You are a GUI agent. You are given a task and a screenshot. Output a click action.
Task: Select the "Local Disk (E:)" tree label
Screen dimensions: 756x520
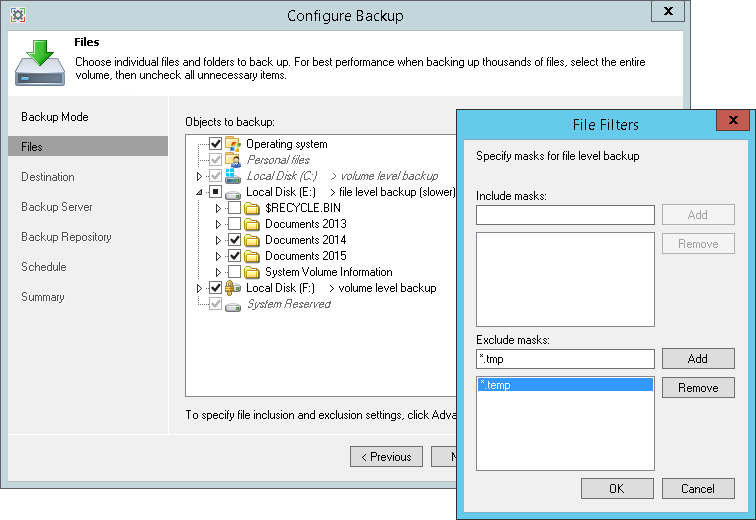click(x=281, y=192)
